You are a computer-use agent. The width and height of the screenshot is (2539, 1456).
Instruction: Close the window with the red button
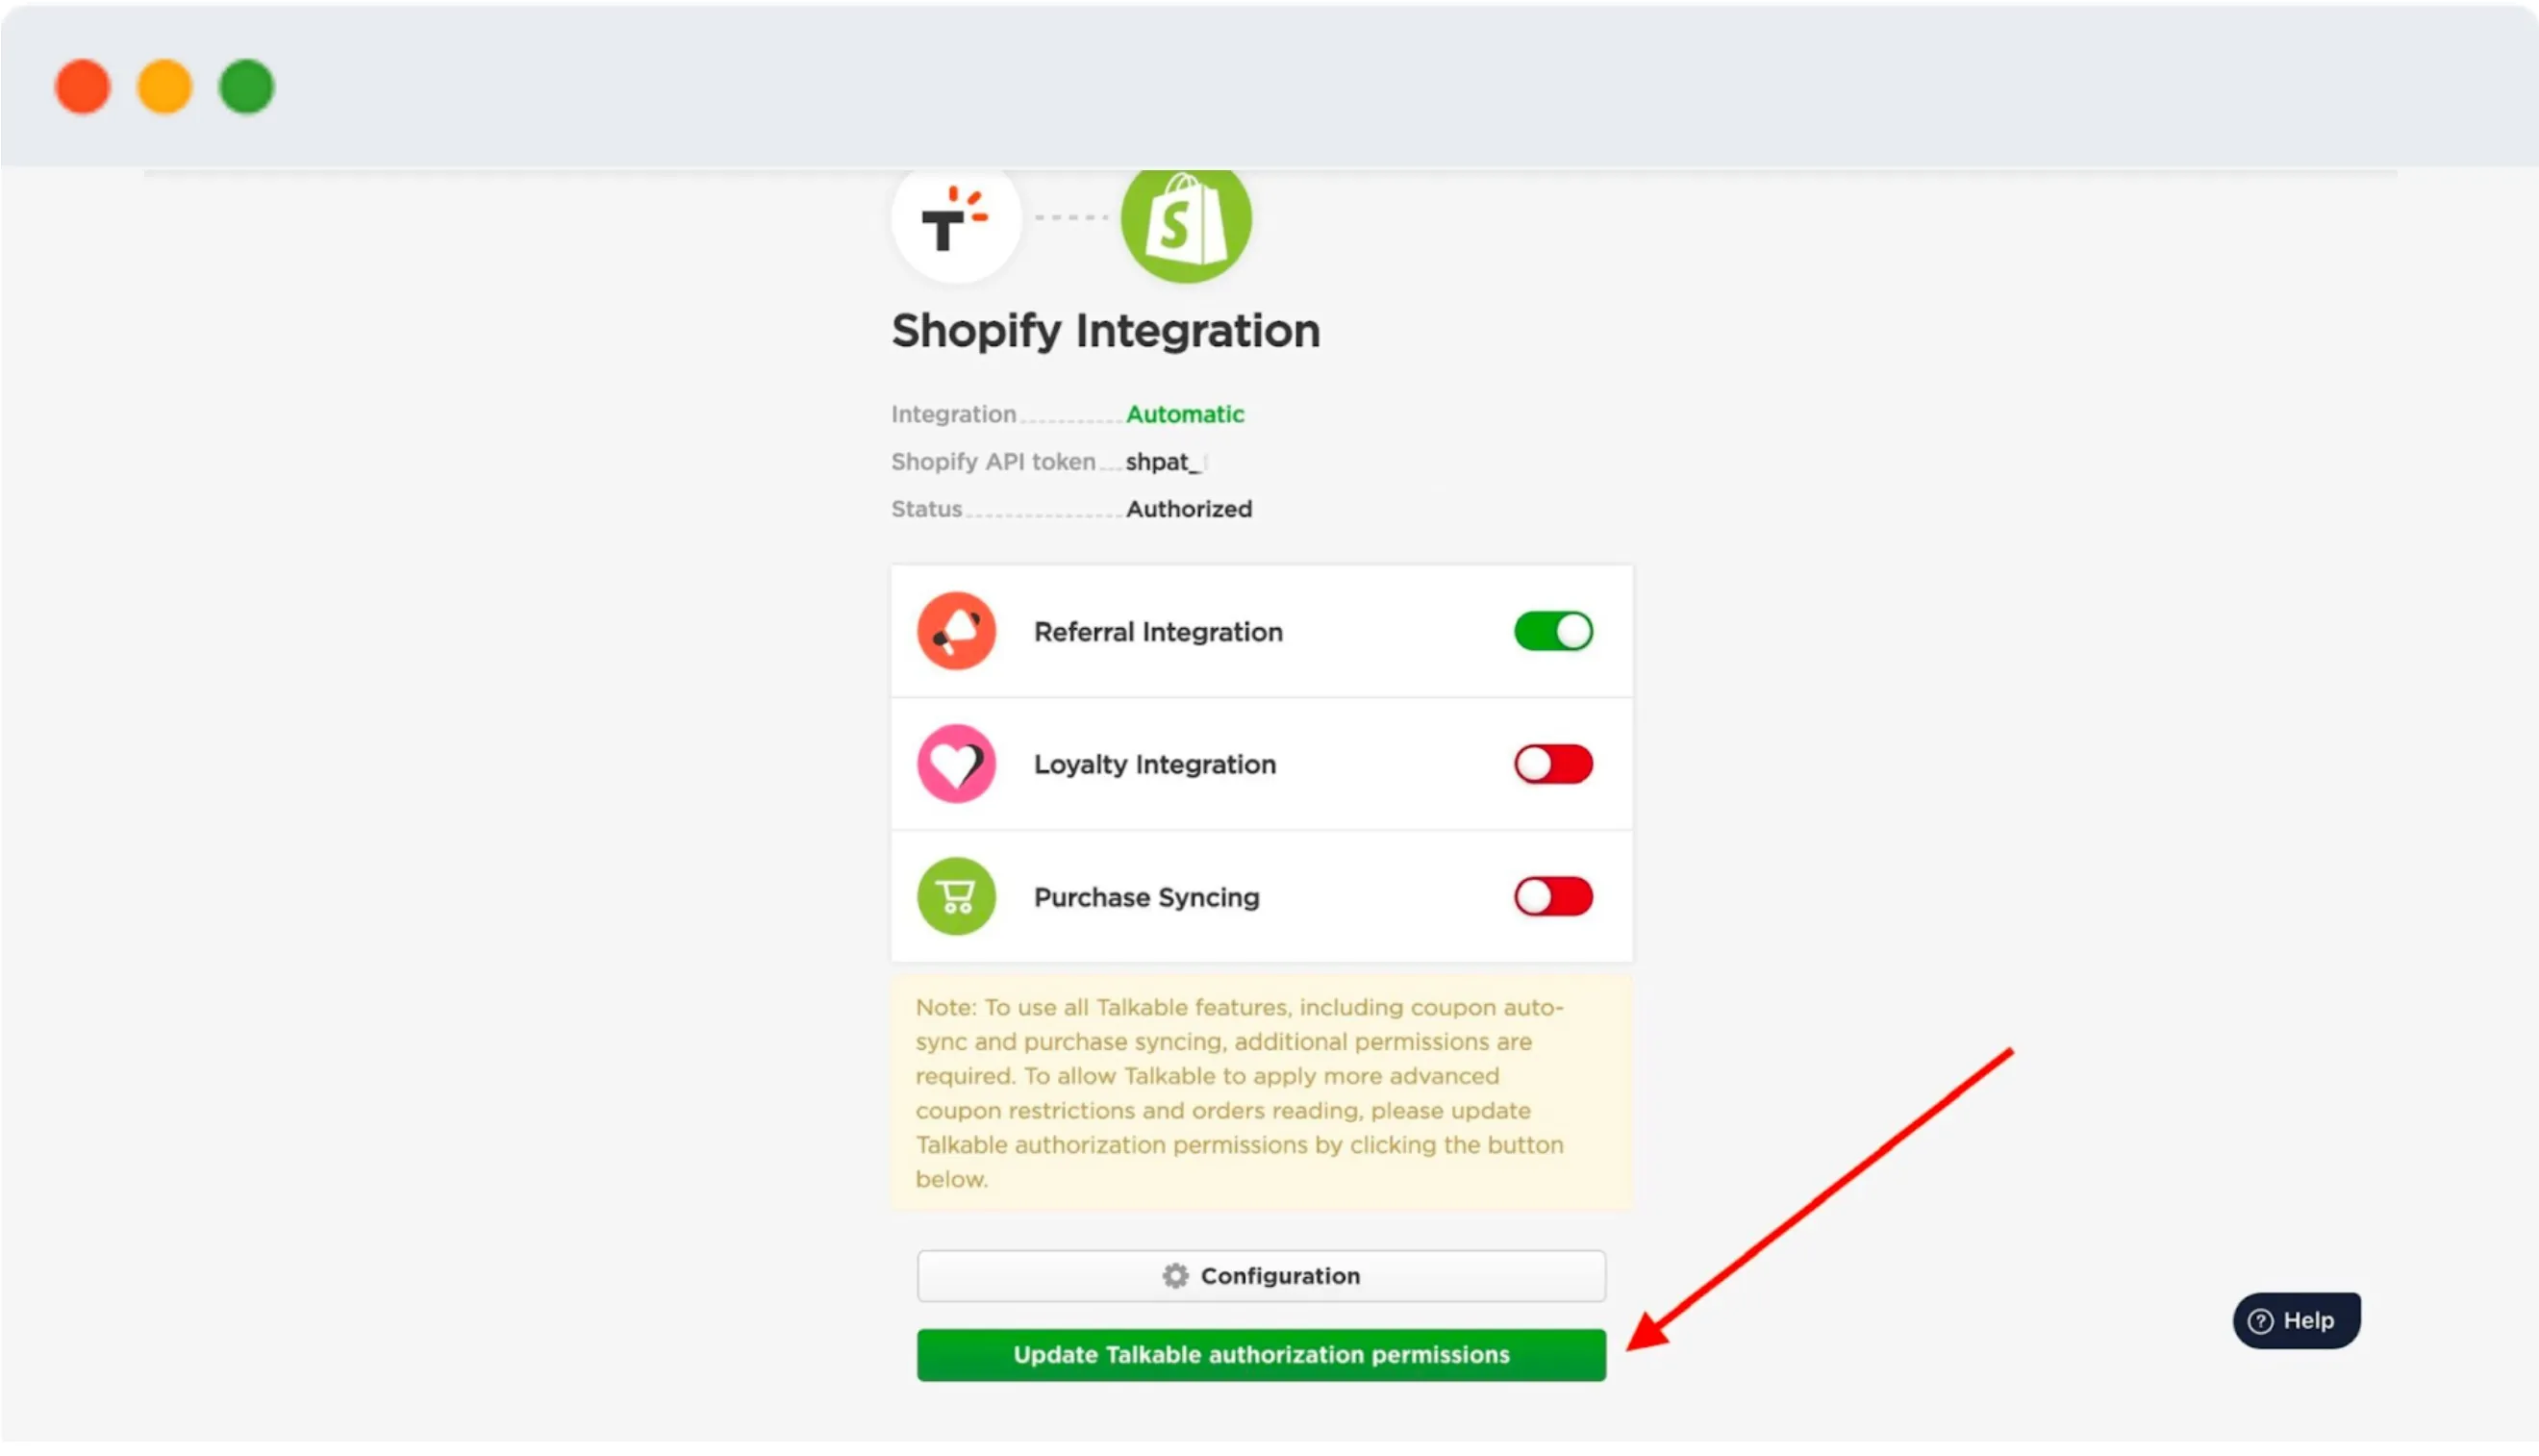pyautogui.click(x=82, y=87)
